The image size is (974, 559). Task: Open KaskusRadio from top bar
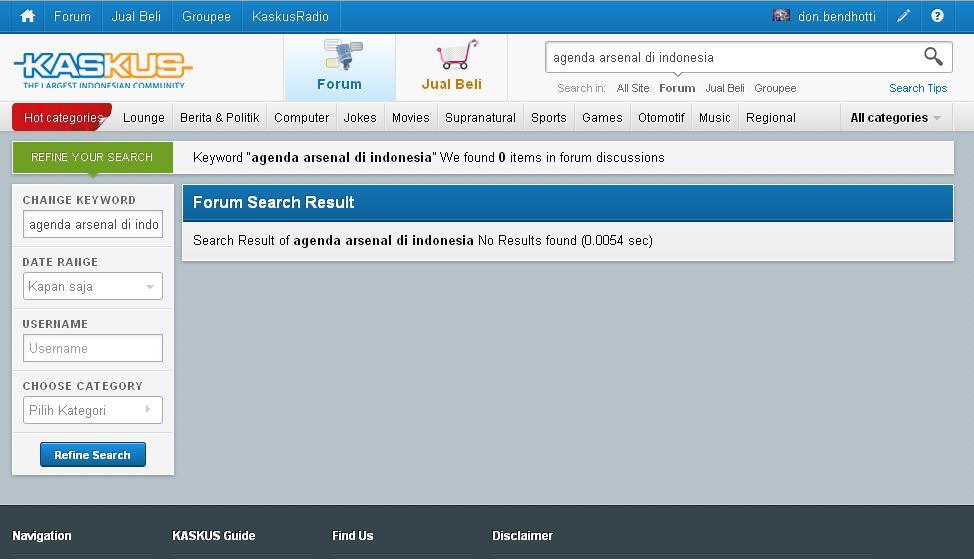tap(290, 16)
